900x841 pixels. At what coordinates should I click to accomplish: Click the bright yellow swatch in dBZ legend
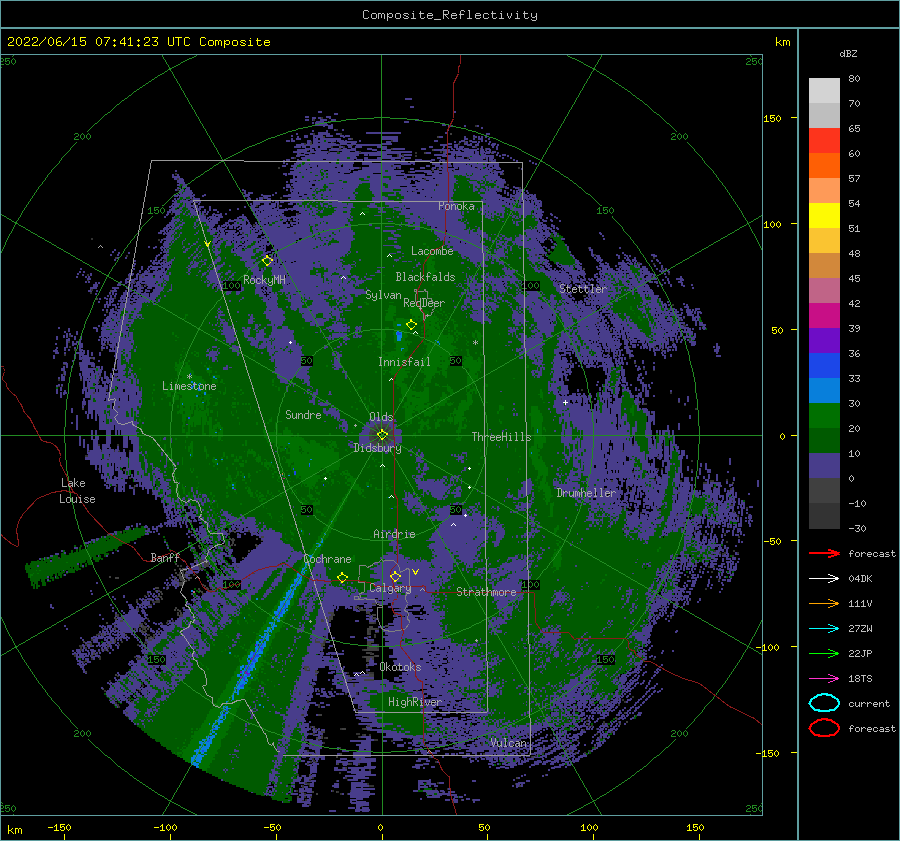coord(824,215)
